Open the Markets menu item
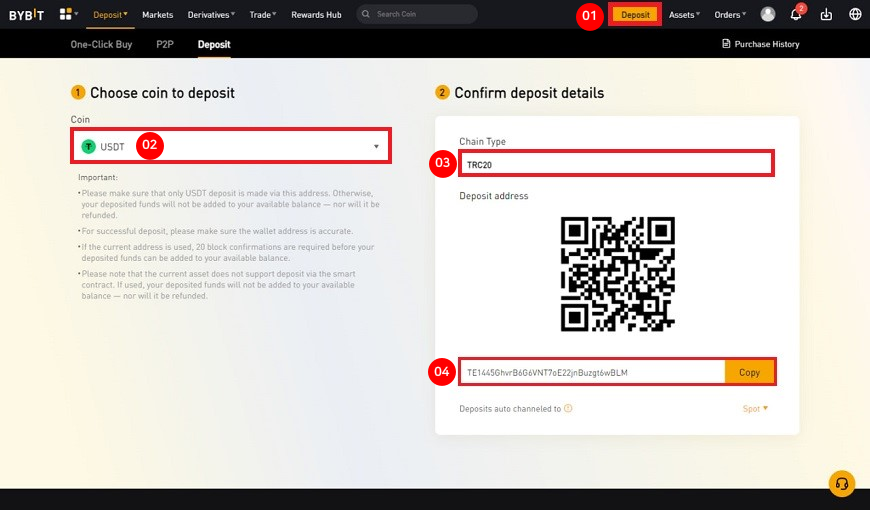Screen dimensions: 870x510 158,15
